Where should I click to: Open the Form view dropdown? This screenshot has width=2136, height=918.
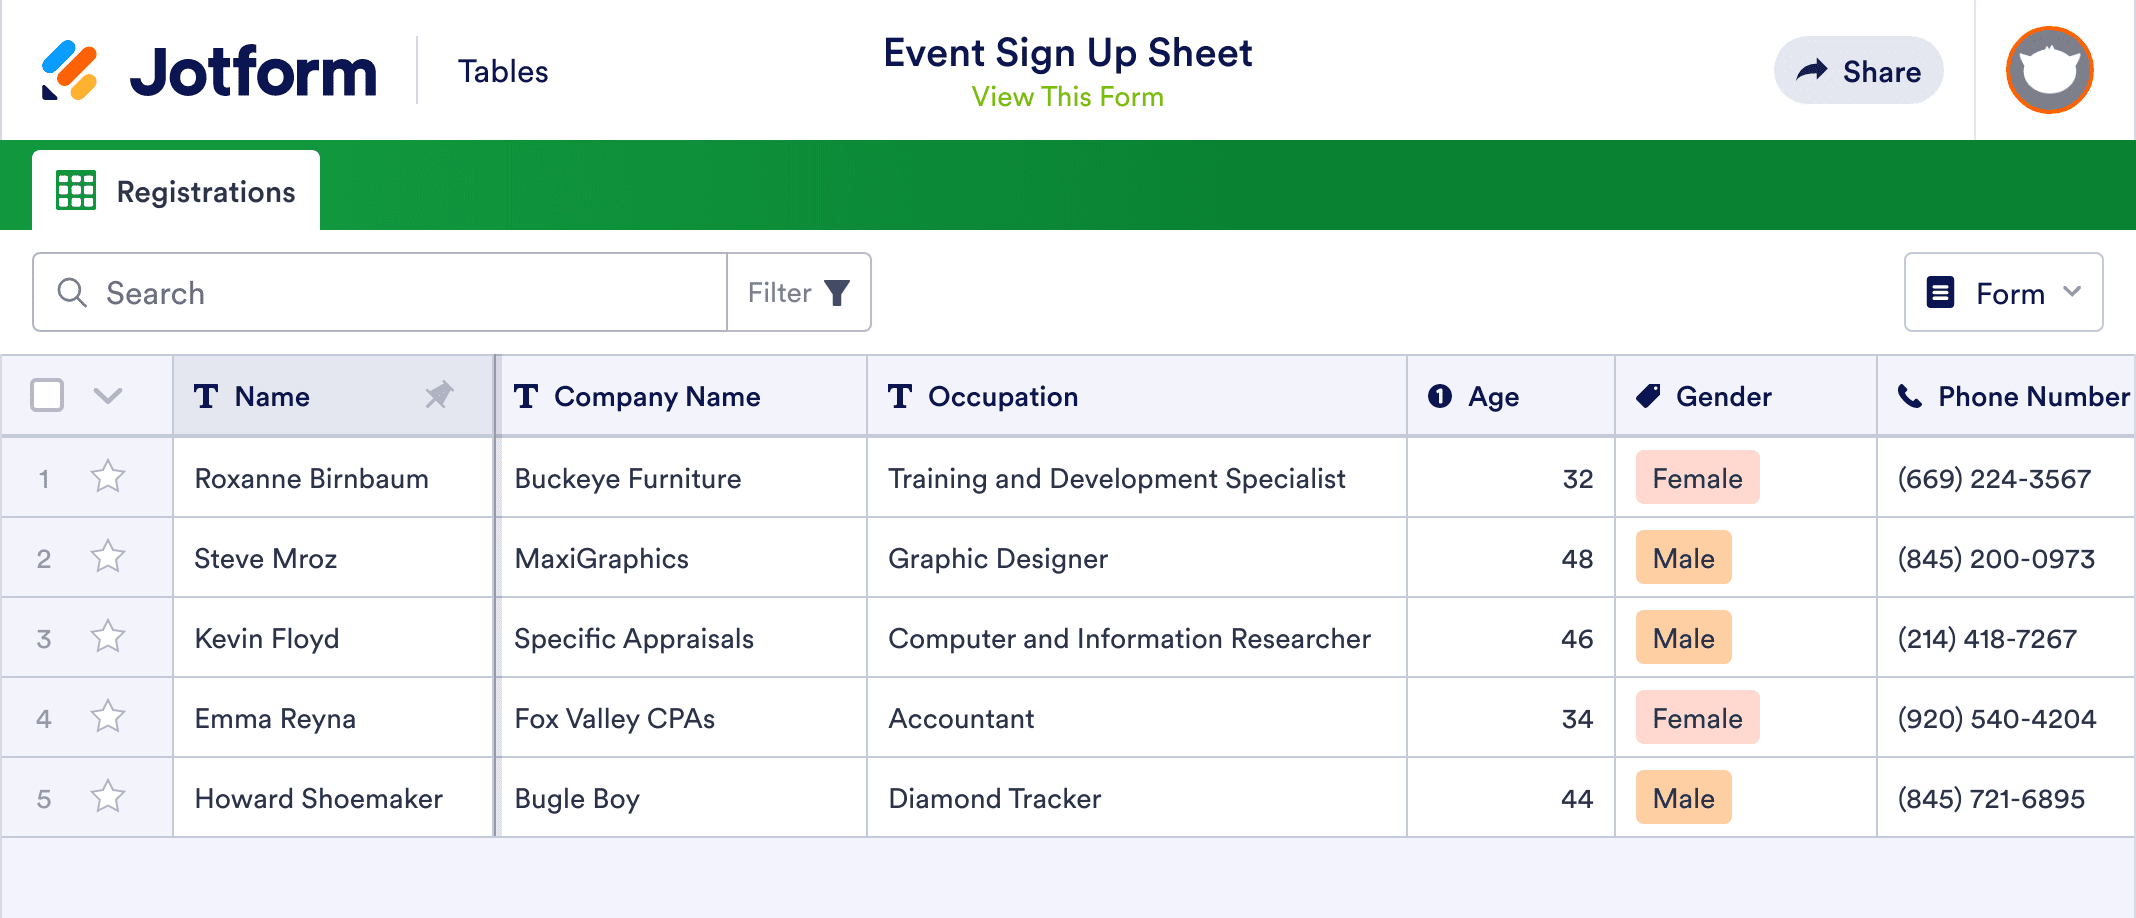[2003, 292]
